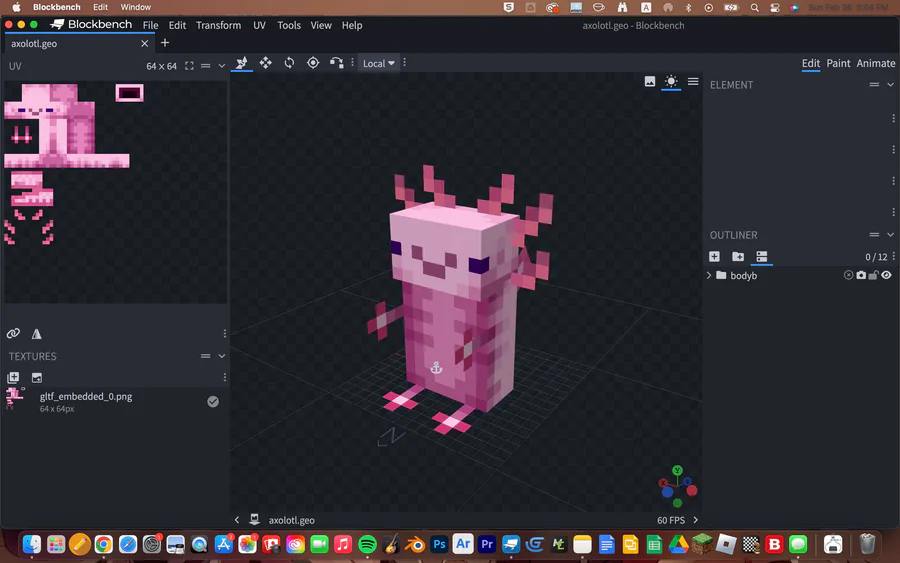Select the bodyb folder in the Outliner
The image size is (900, 563).
point(721,275)
